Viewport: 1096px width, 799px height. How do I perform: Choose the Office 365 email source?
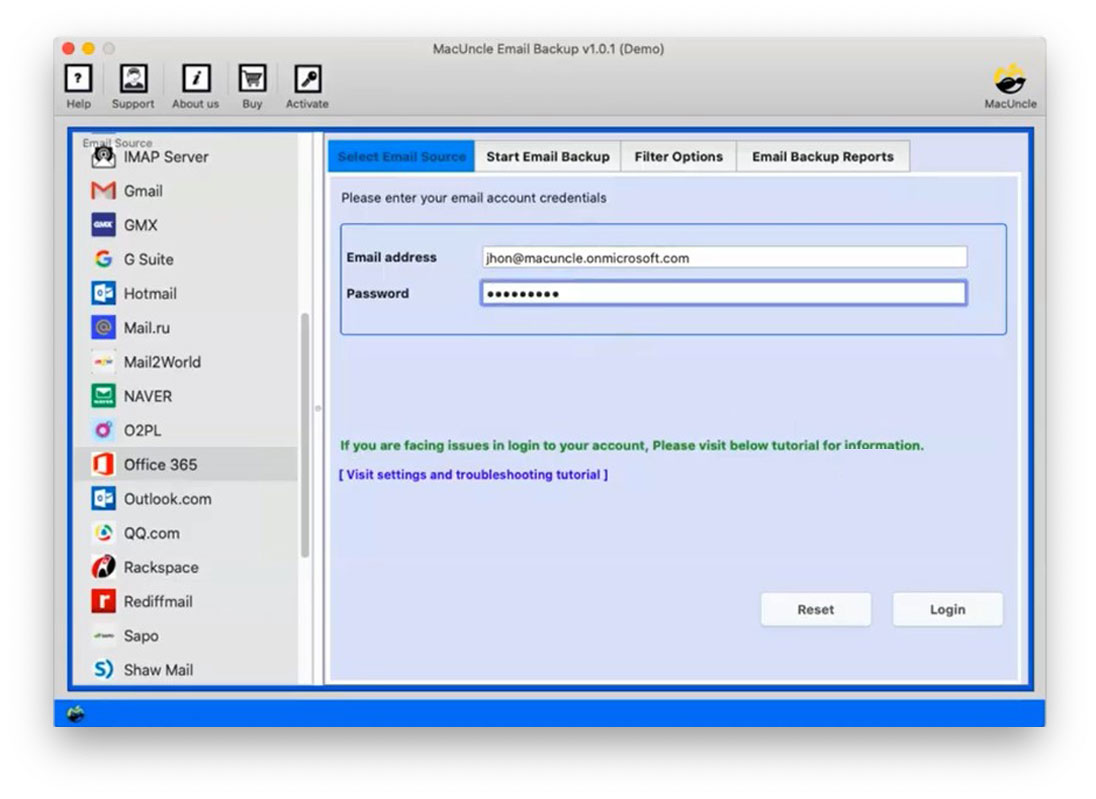[x=160, y=464]
